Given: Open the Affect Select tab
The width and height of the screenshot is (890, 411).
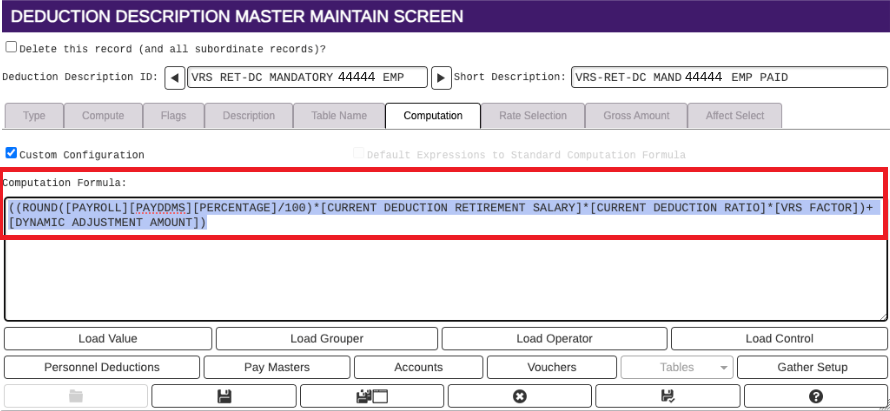Looking at the screenshot, I should (x=735, y=116).
